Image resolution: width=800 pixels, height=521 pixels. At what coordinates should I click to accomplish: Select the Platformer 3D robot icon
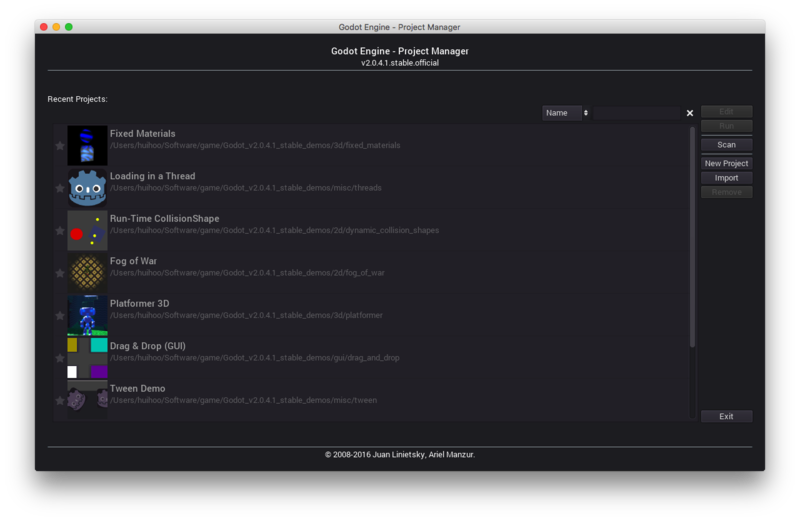pyautogui.click(x=87, y=315)
